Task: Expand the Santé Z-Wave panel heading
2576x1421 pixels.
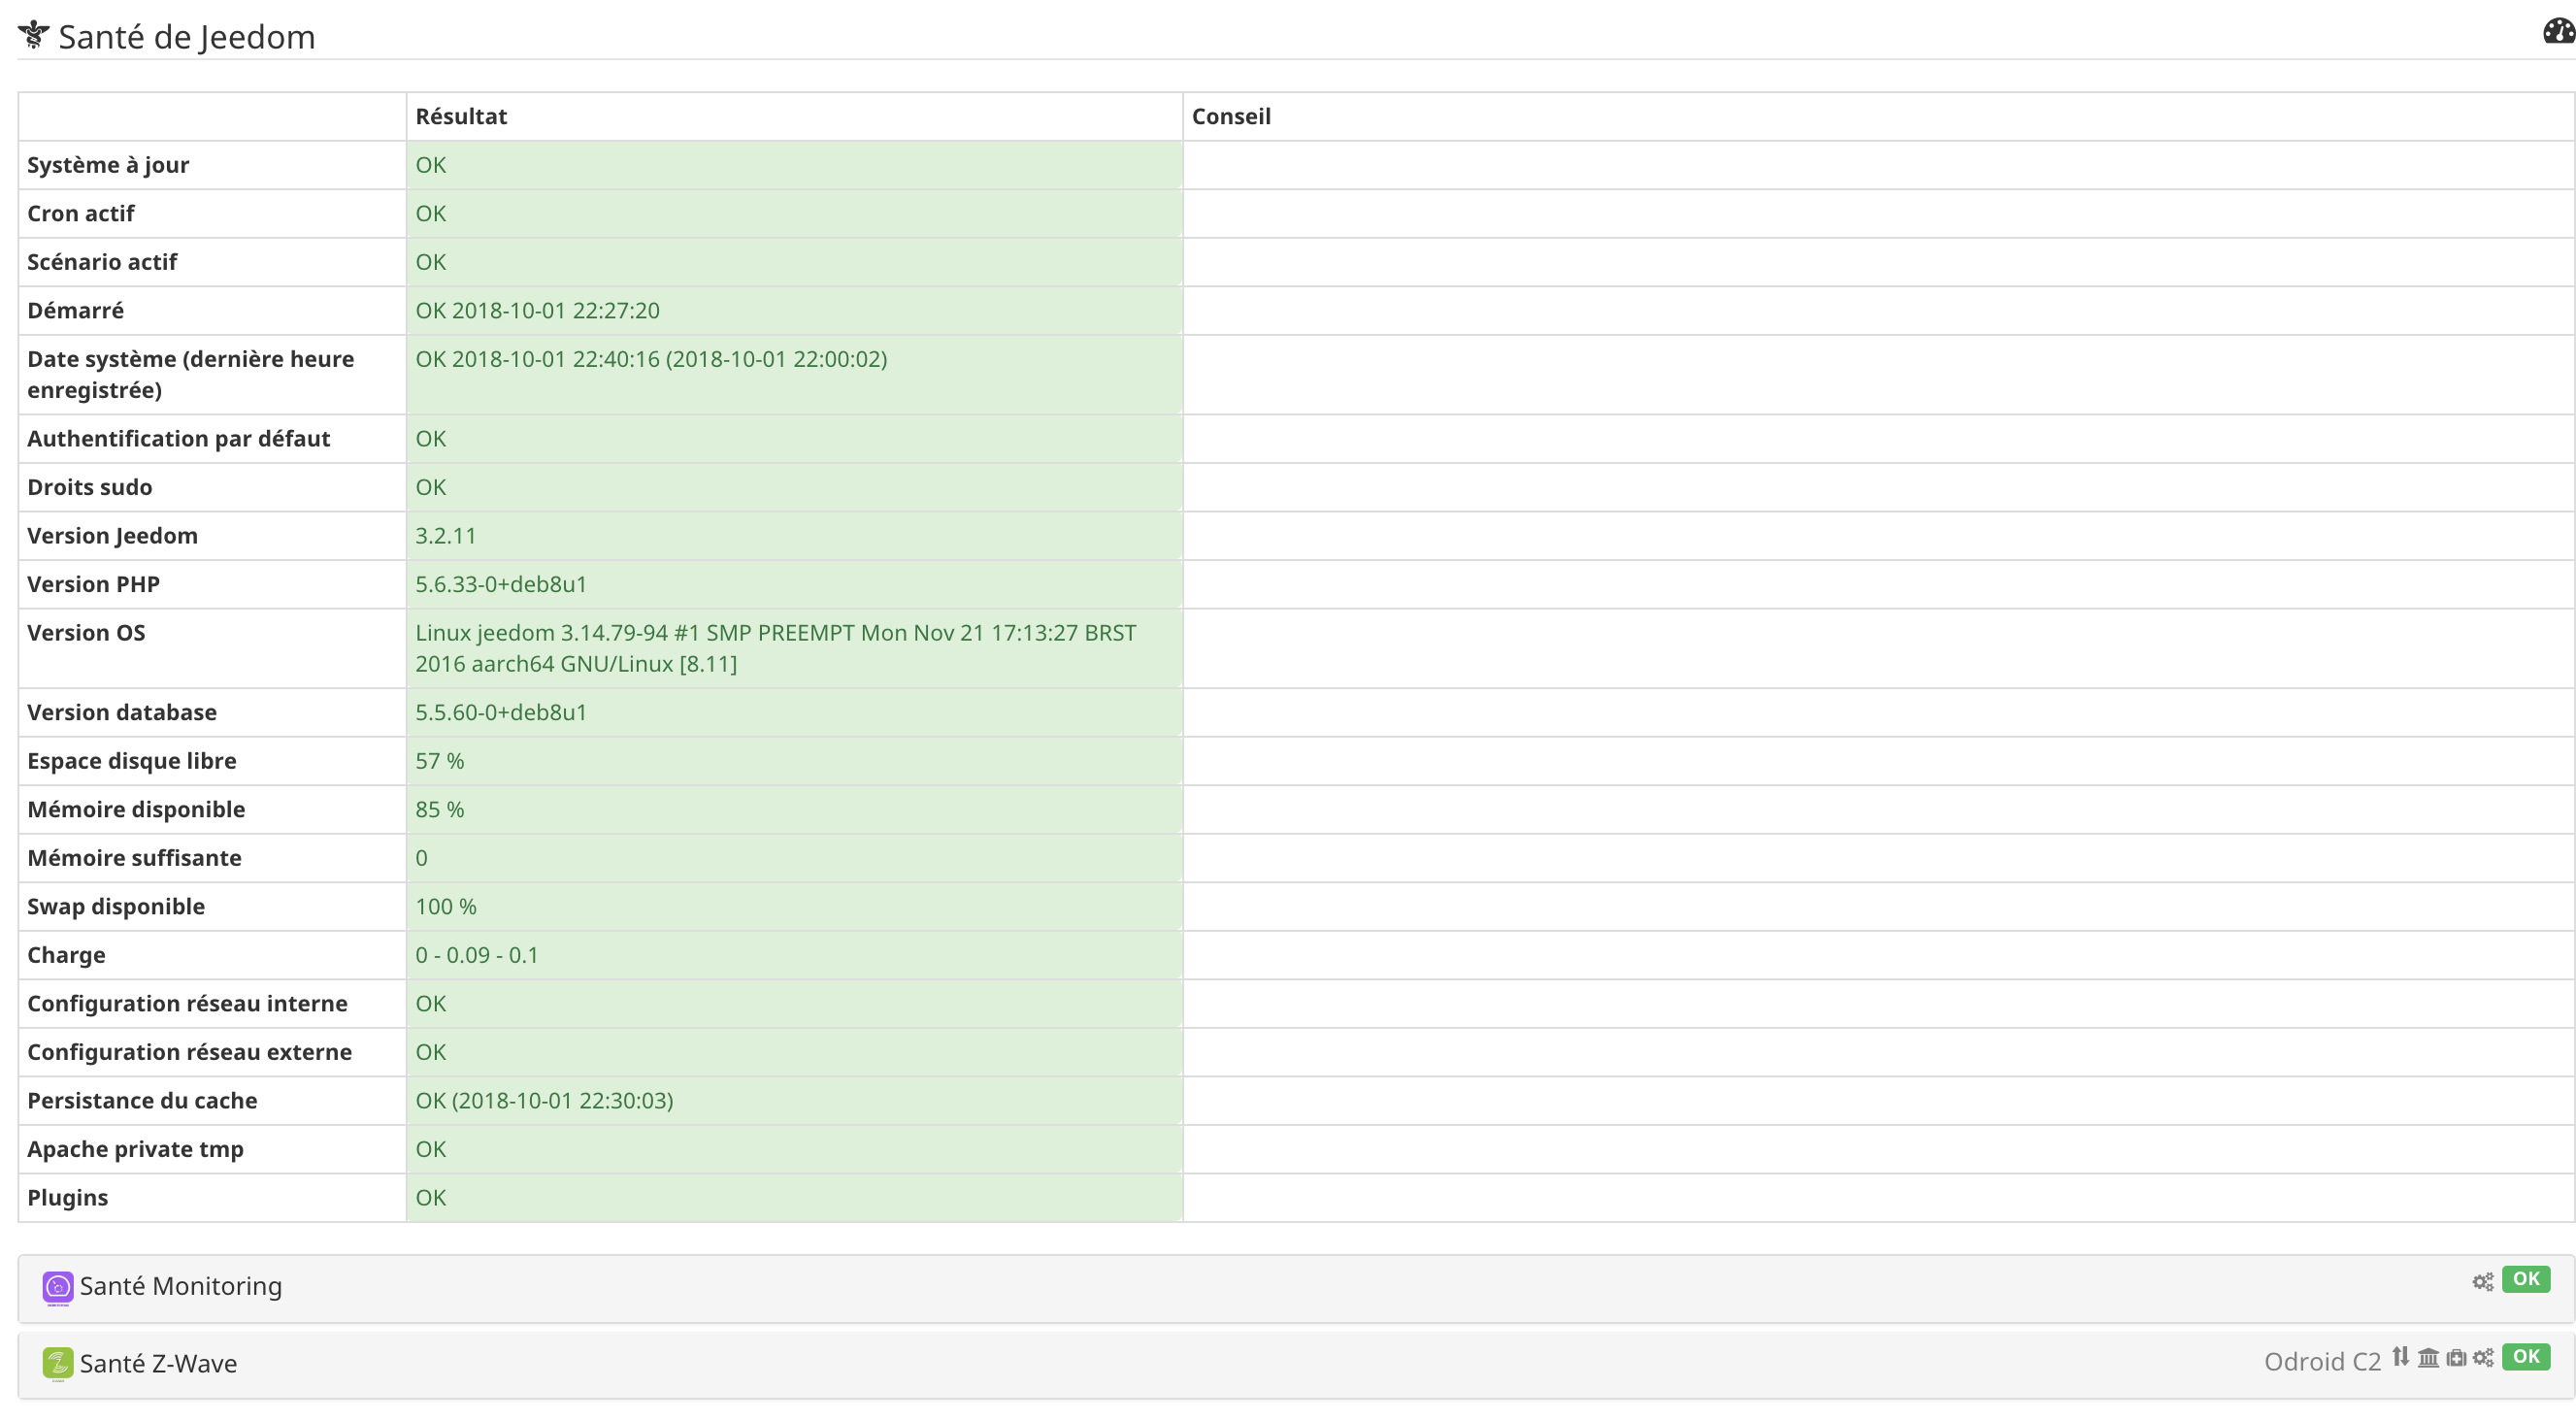Action: [x=1296, y=1364]
